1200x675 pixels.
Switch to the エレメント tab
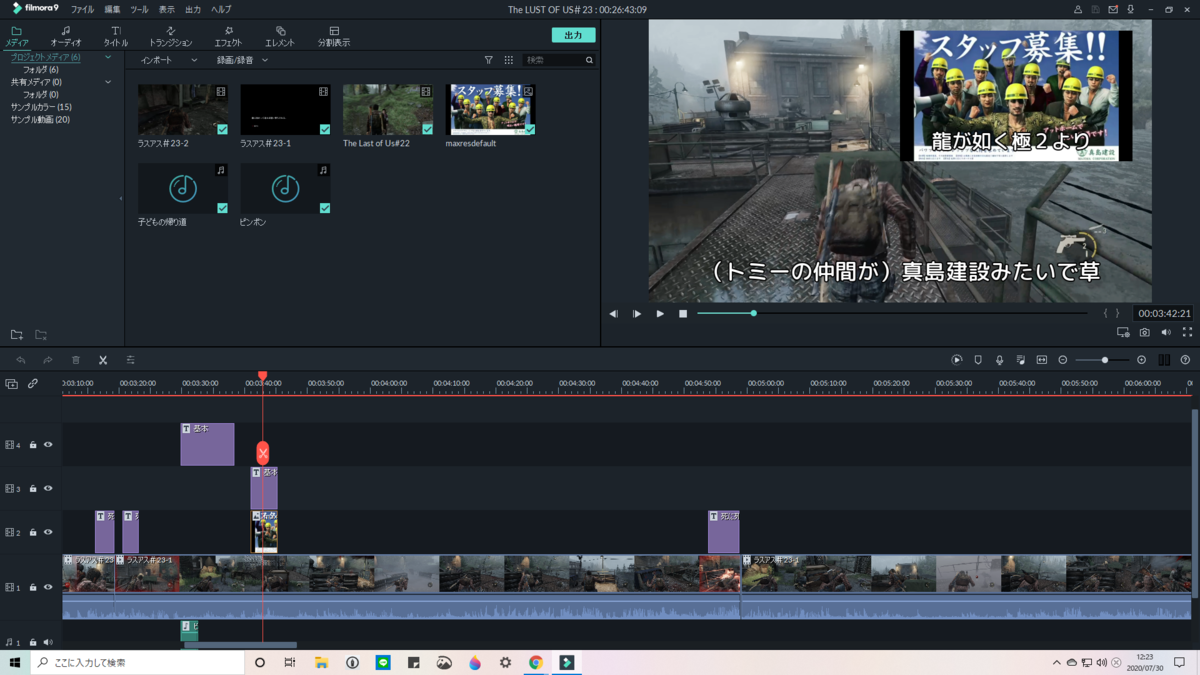point(280,37)
